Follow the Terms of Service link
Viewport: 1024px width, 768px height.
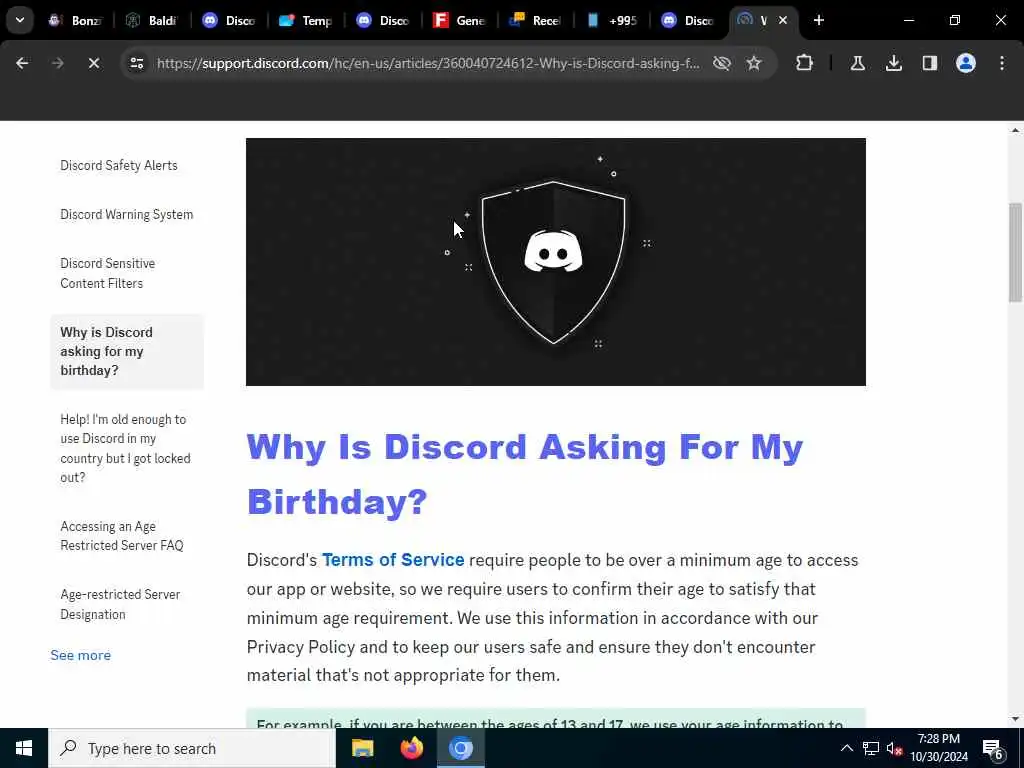tap(393, 560)
